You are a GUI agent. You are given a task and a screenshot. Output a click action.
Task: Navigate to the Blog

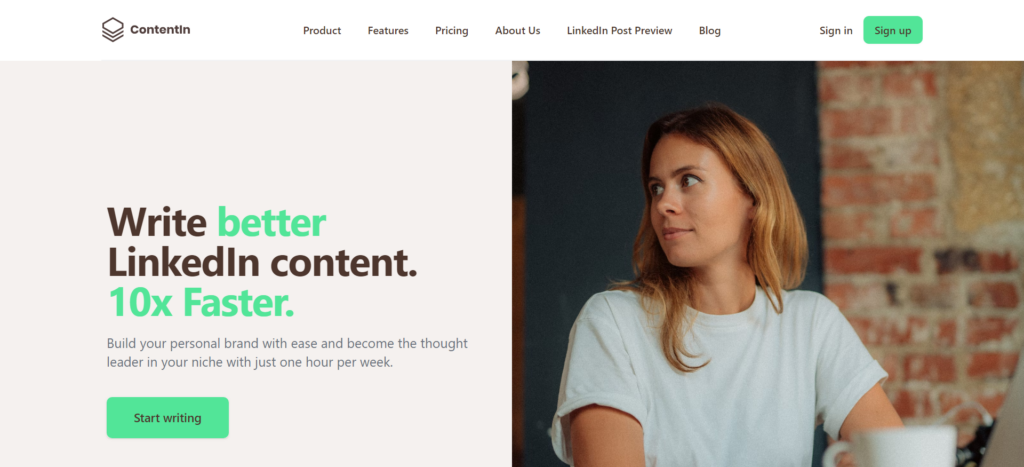tap(710, 31)
